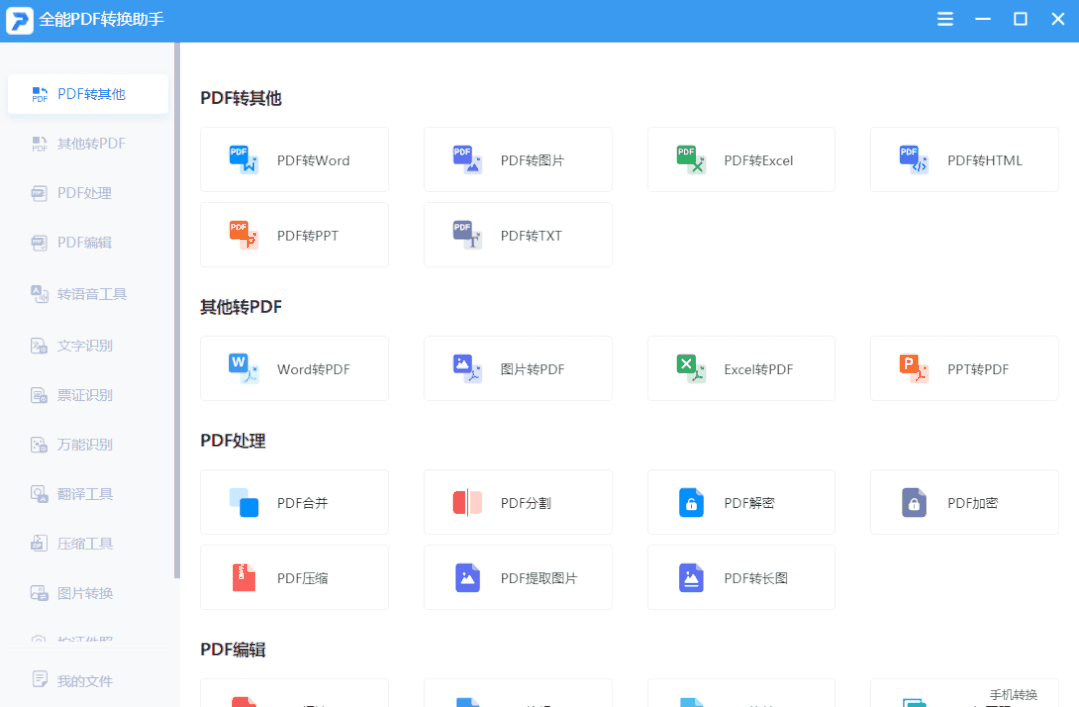
Task: Open the PDF转HTML icon
Action: click(914, 160)
